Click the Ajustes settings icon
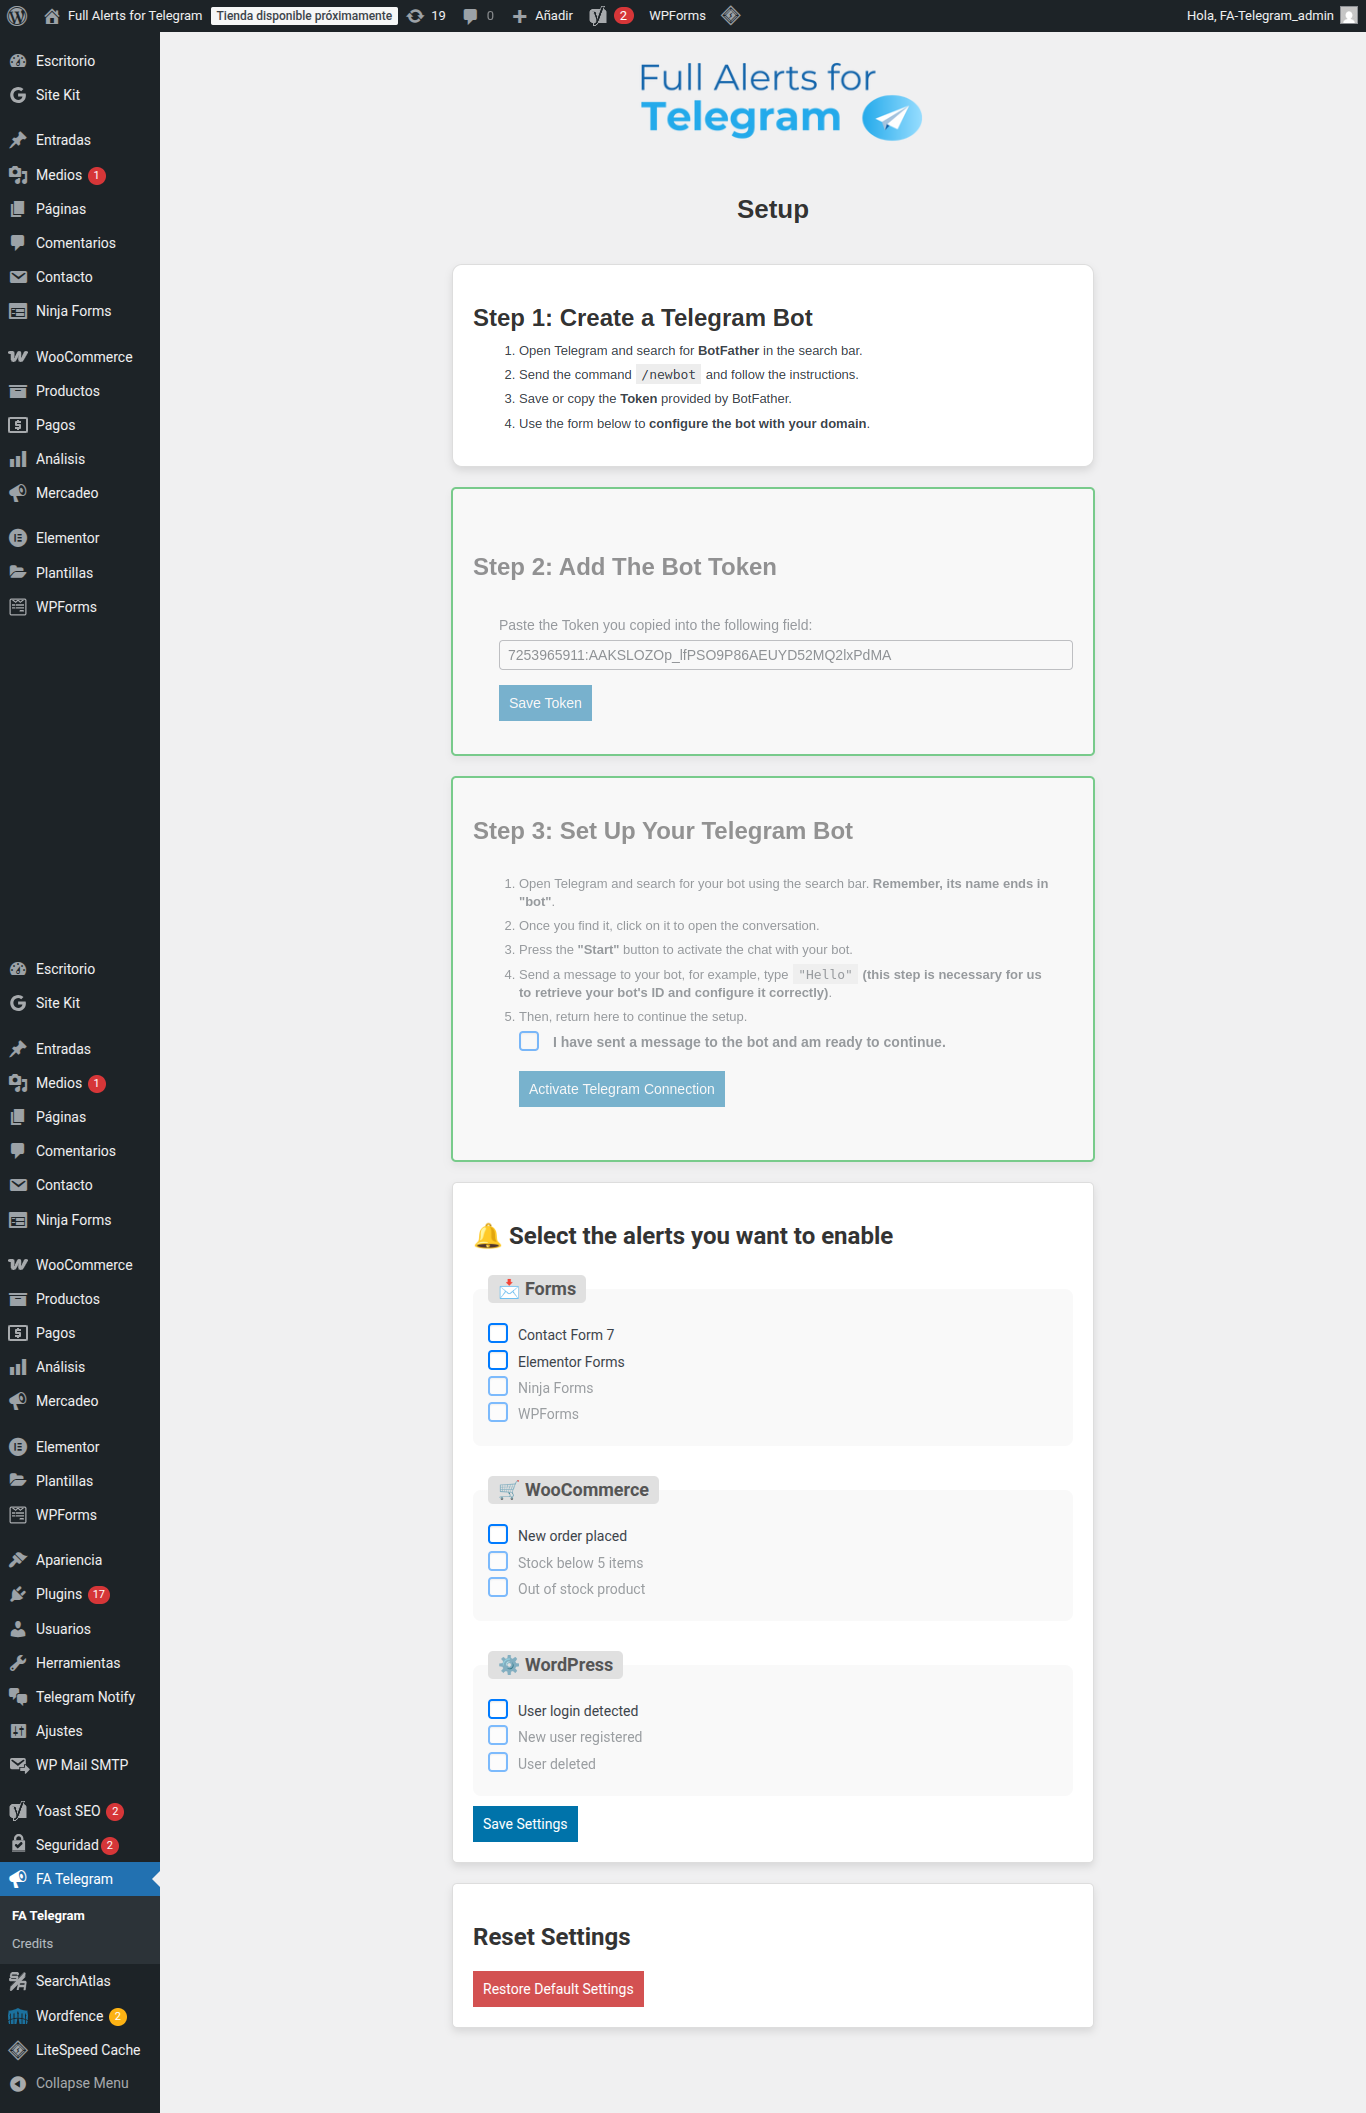Viewport: 1366px width, 2113px height. (18, 1731)
